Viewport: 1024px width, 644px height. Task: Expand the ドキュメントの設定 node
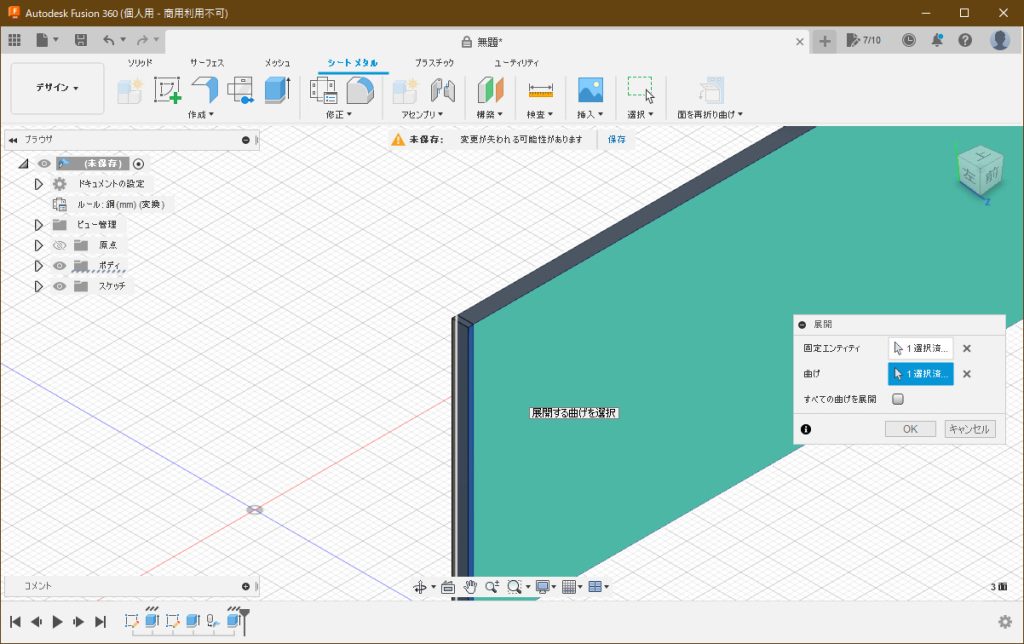click(x=39, y=184)
